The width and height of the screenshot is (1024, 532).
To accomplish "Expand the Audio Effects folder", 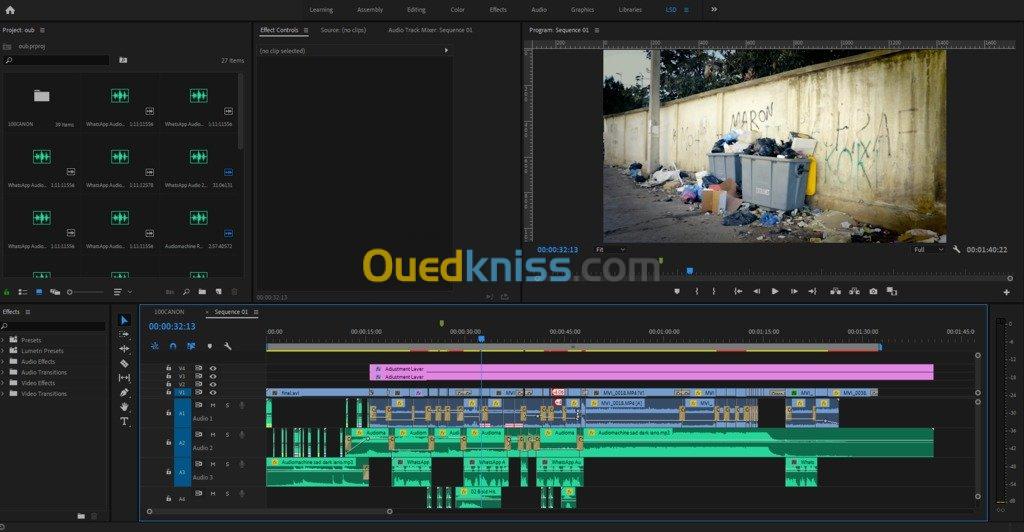I will (3, 362).
